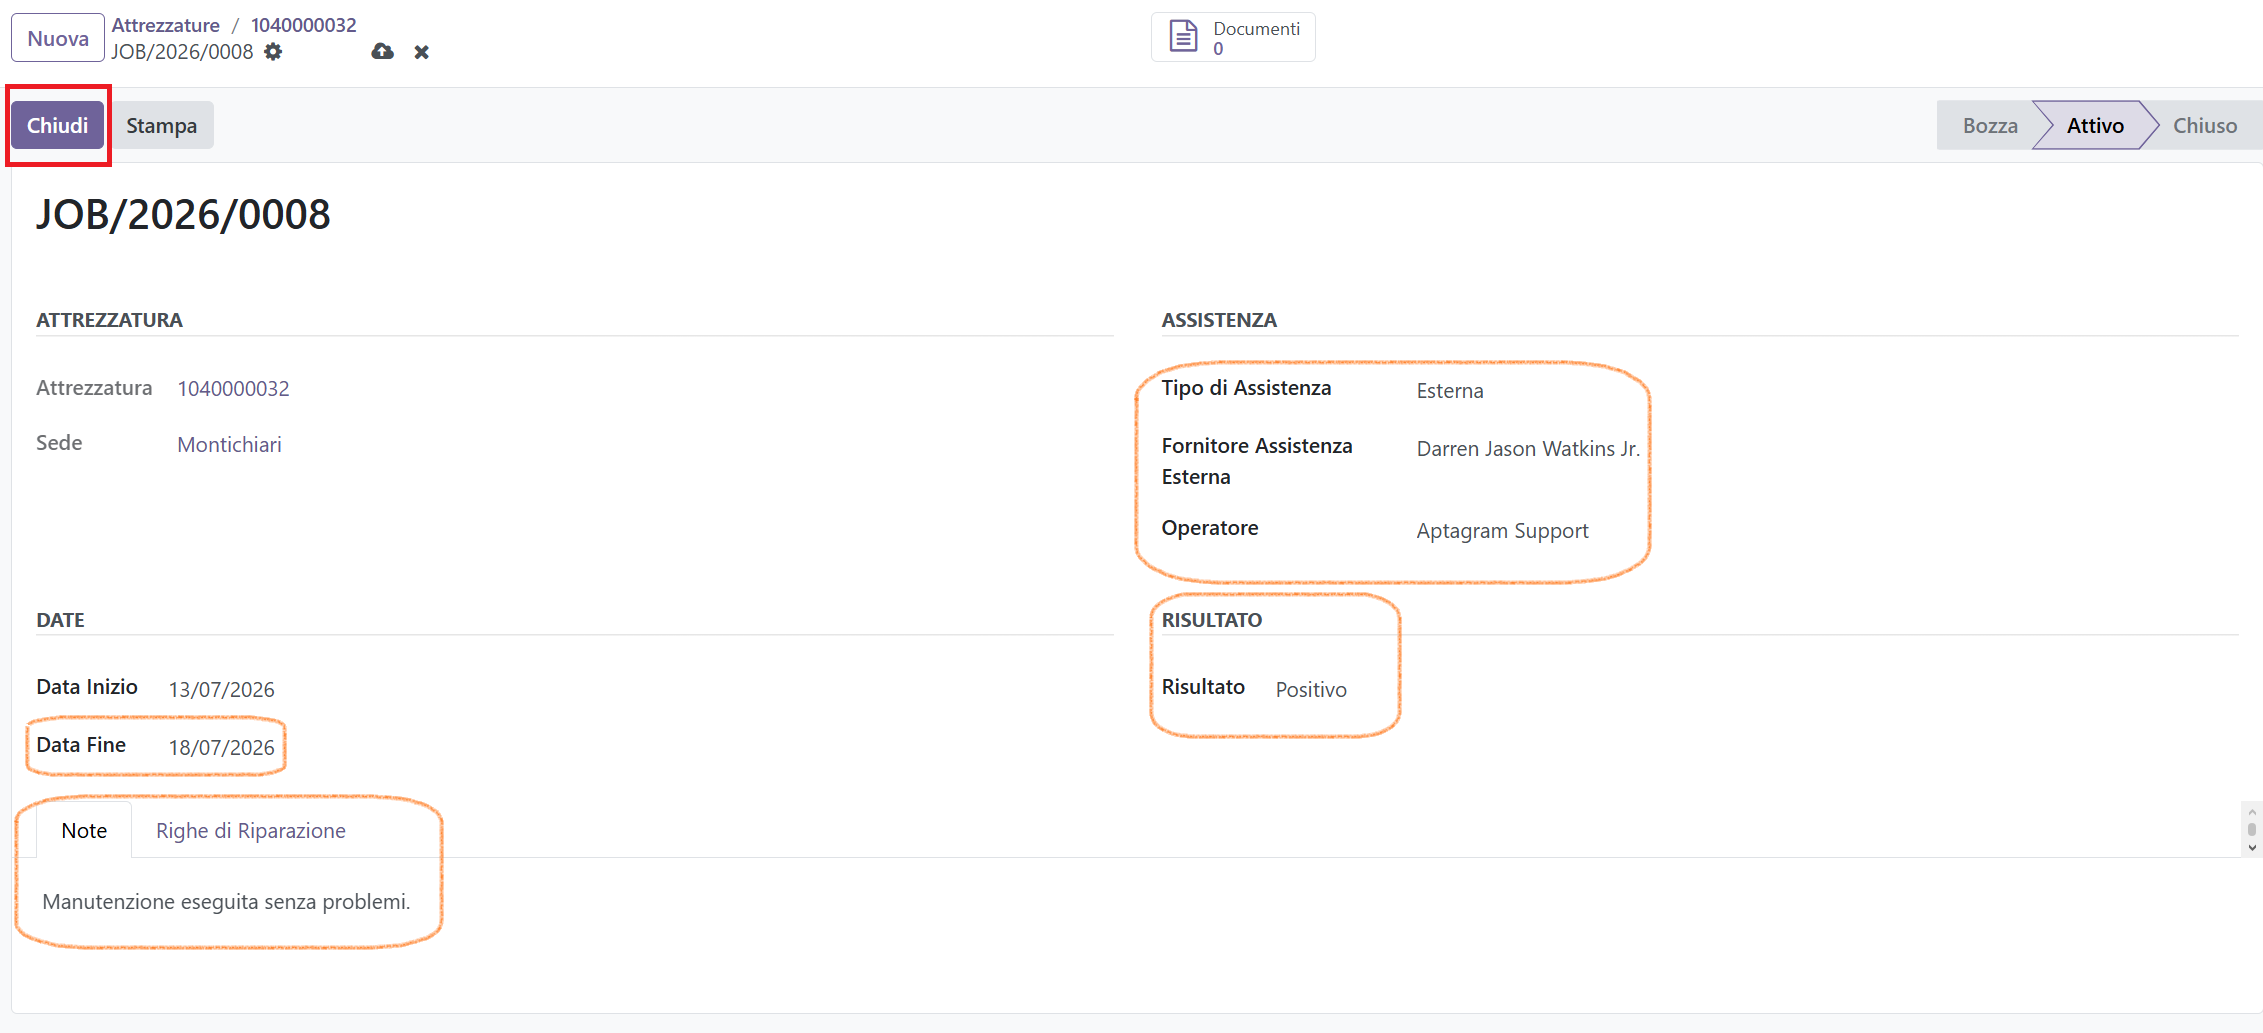Image resolution: width=2263 pixels, height=1033 pixels.
Task: Click the Data Fine field 18/07/2026
Action: click(221, 748)
